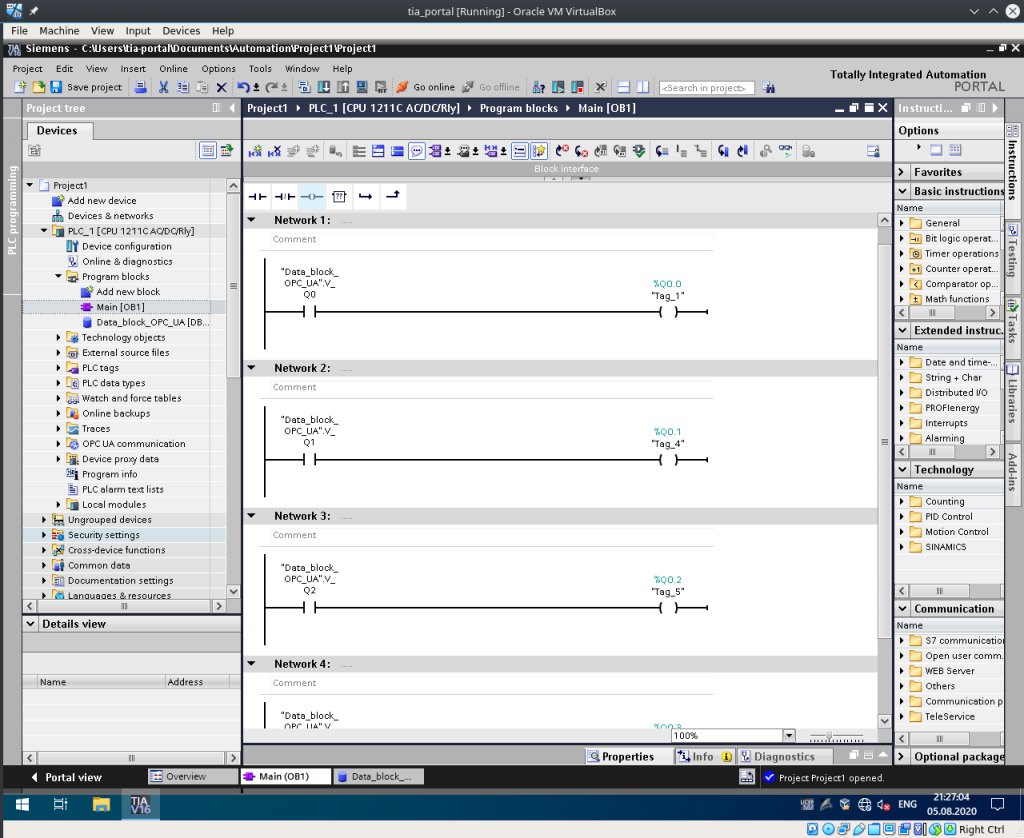Open the VirtualBox Devices menu
1024x838 pixels.
click(x=181, y=31)
